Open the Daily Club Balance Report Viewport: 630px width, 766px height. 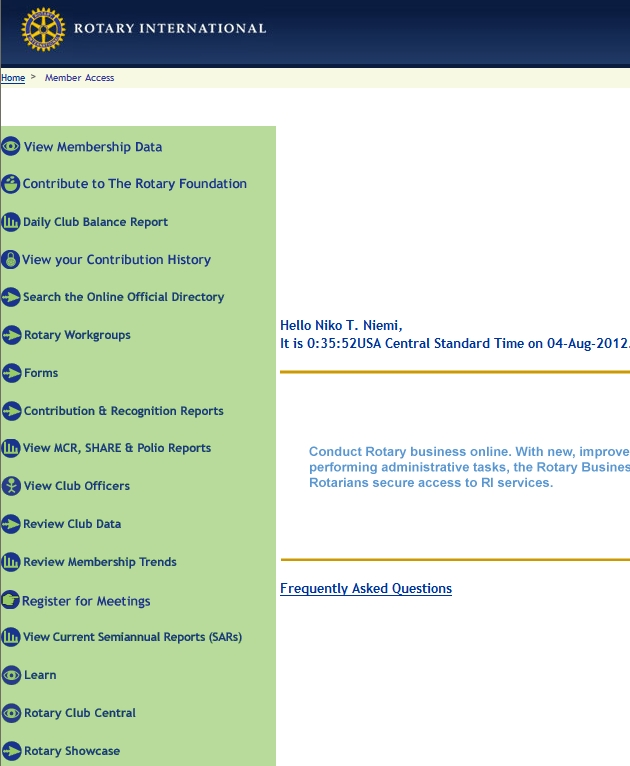coord(95,222)
